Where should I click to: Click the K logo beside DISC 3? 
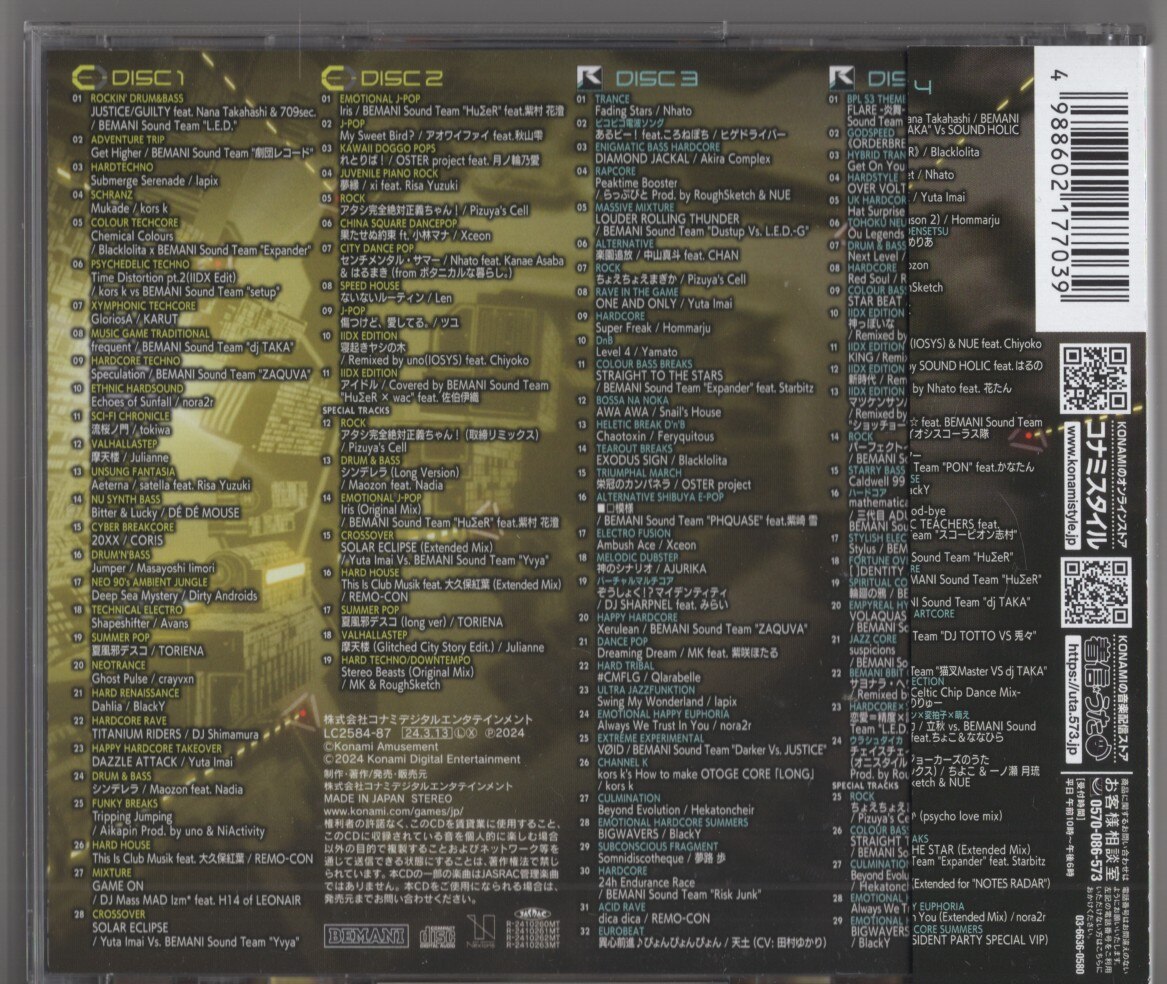[589, 77]
